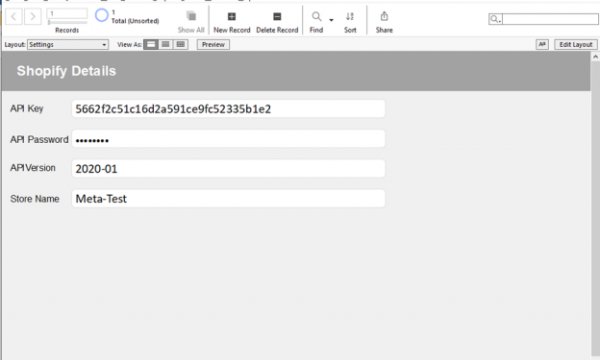This screenshot has height=360, width=600.
Task: Click the API Version field
Action: point(228,169)
